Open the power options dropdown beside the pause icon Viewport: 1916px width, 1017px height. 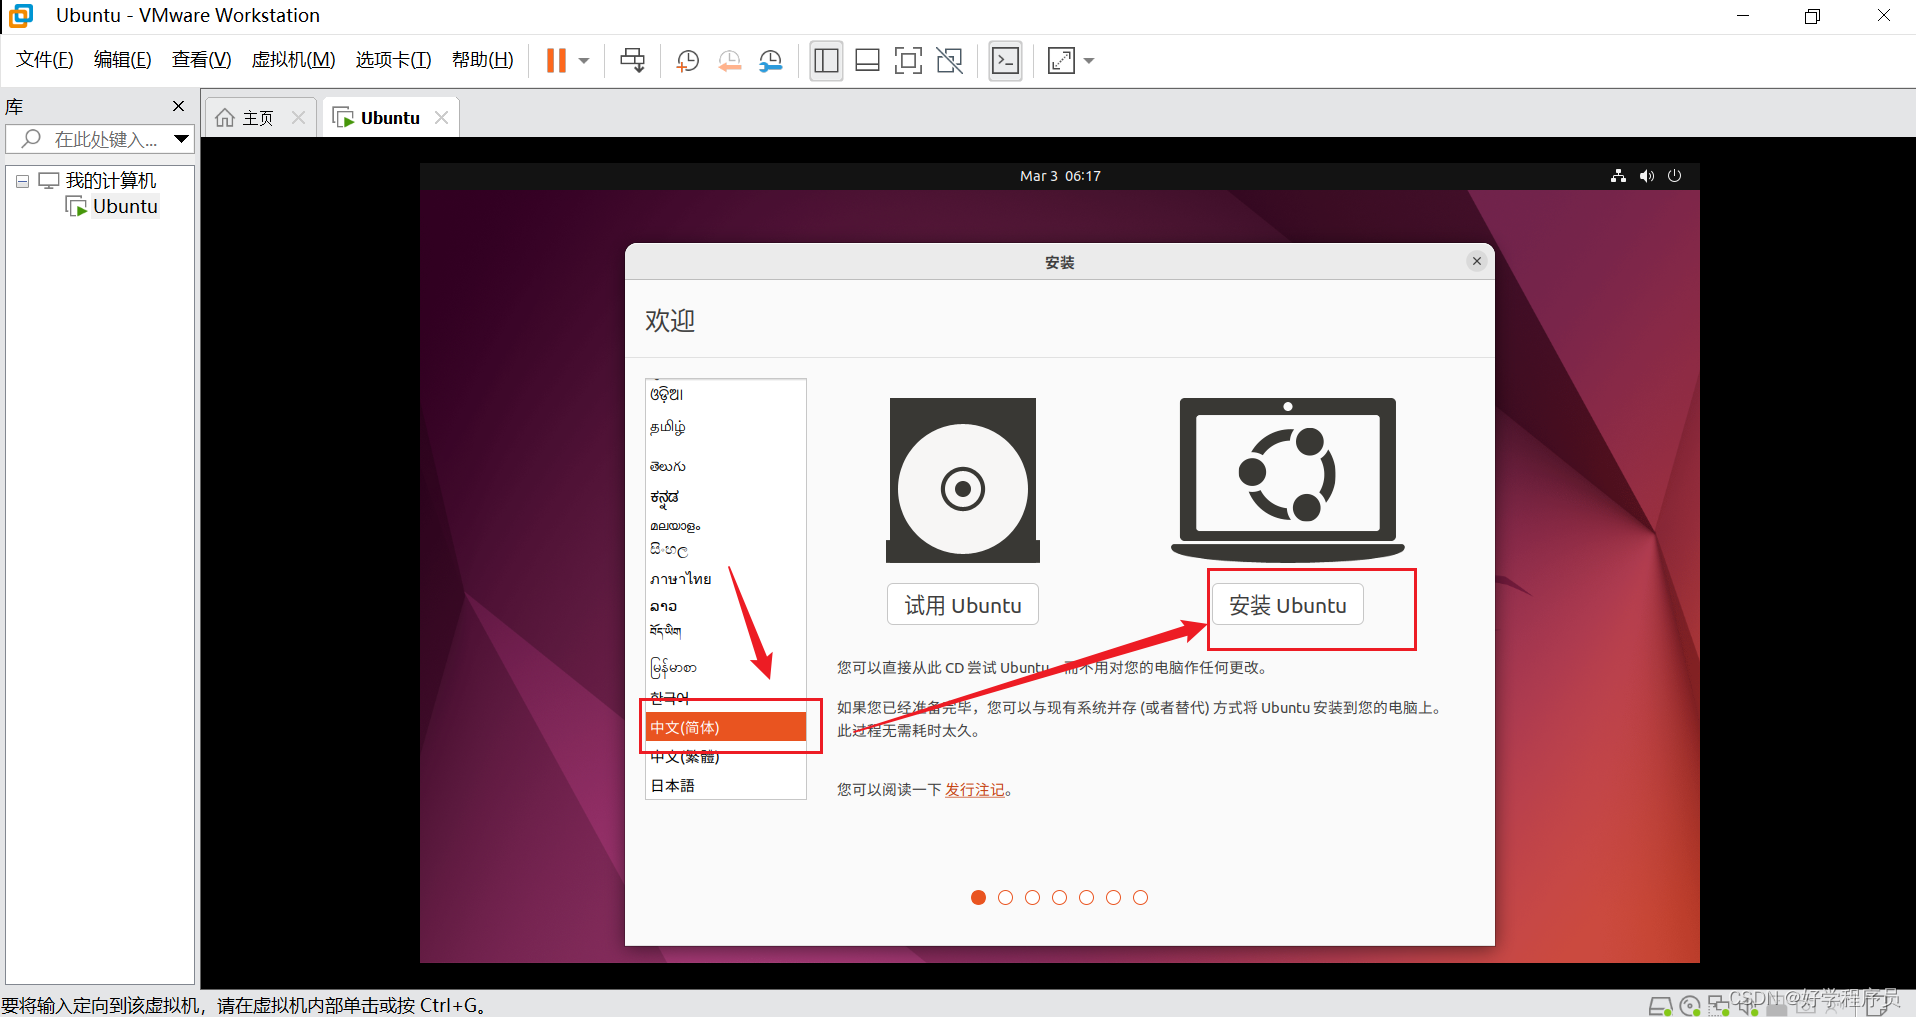pos(584,61)
